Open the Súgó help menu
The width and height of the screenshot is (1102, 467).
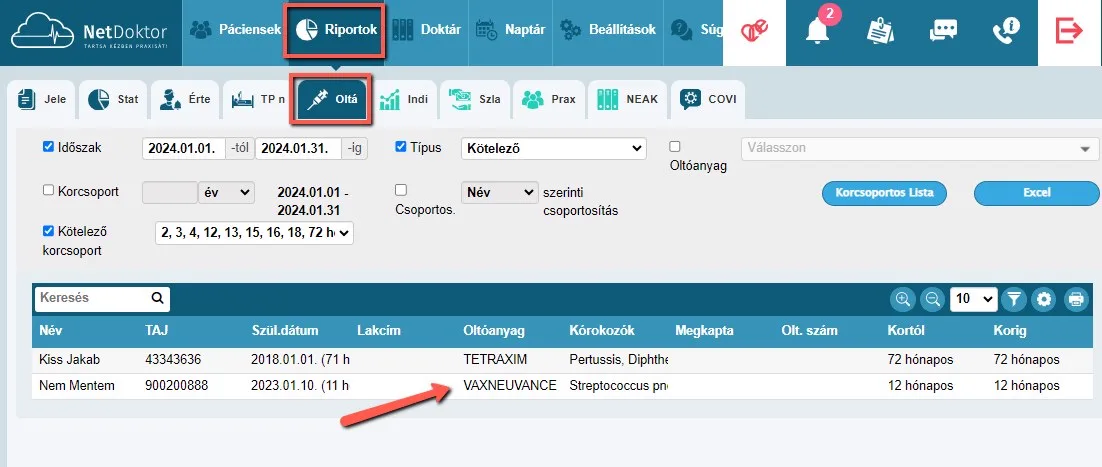tap(694, 30)
